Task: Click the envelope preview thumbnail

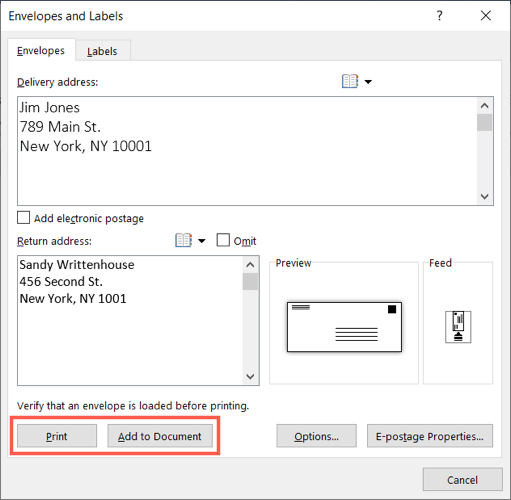Action: pos(344,327)
